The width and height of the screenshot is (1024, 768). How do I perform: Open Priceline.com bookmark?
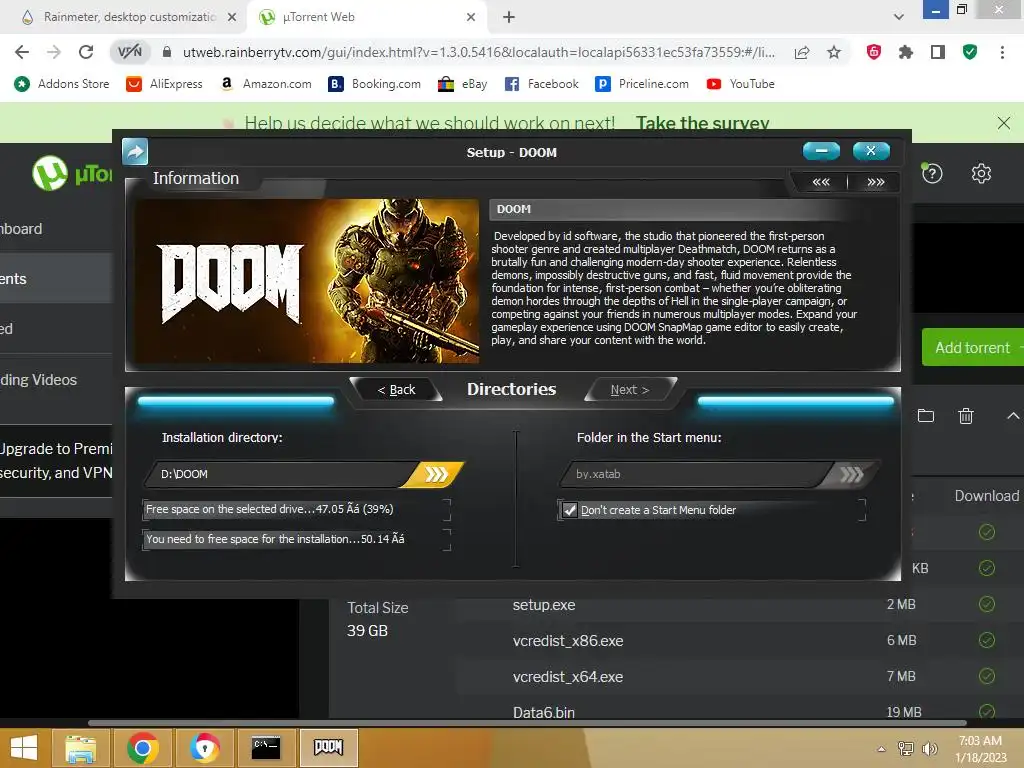point(642,84)
